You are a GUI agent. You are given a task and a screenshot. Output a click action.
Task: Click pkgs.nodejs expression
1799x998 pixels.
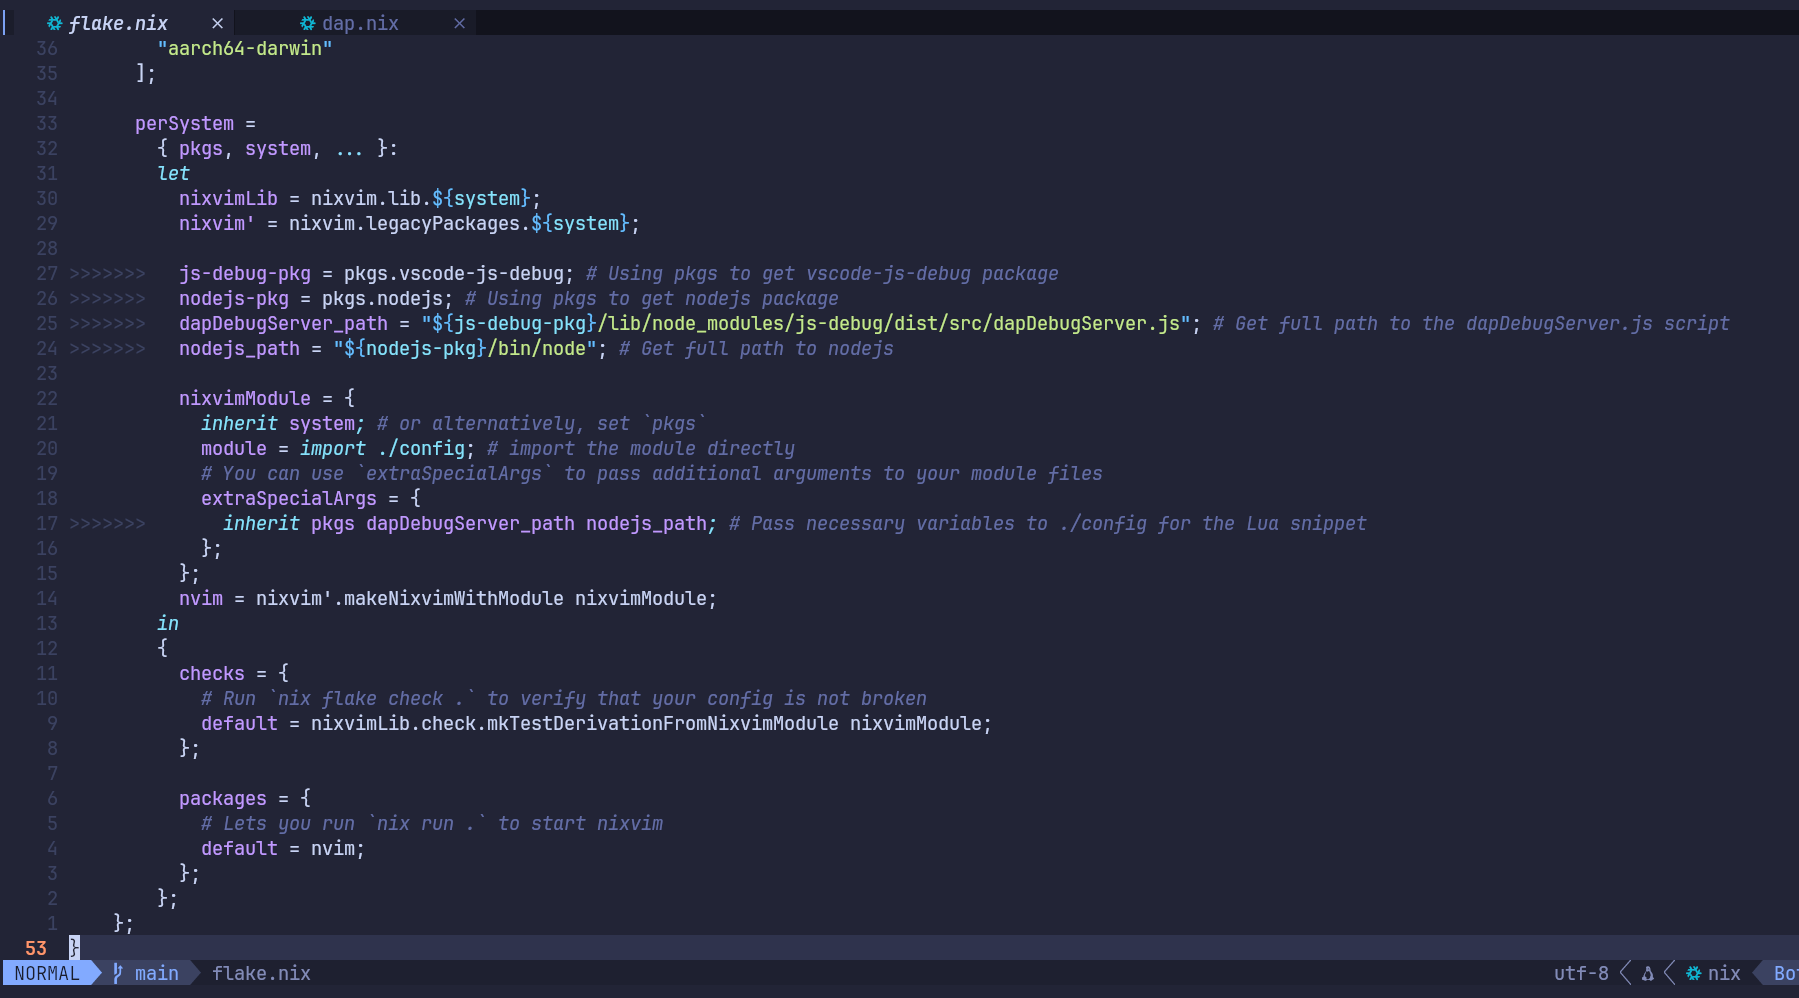[382, 298]
